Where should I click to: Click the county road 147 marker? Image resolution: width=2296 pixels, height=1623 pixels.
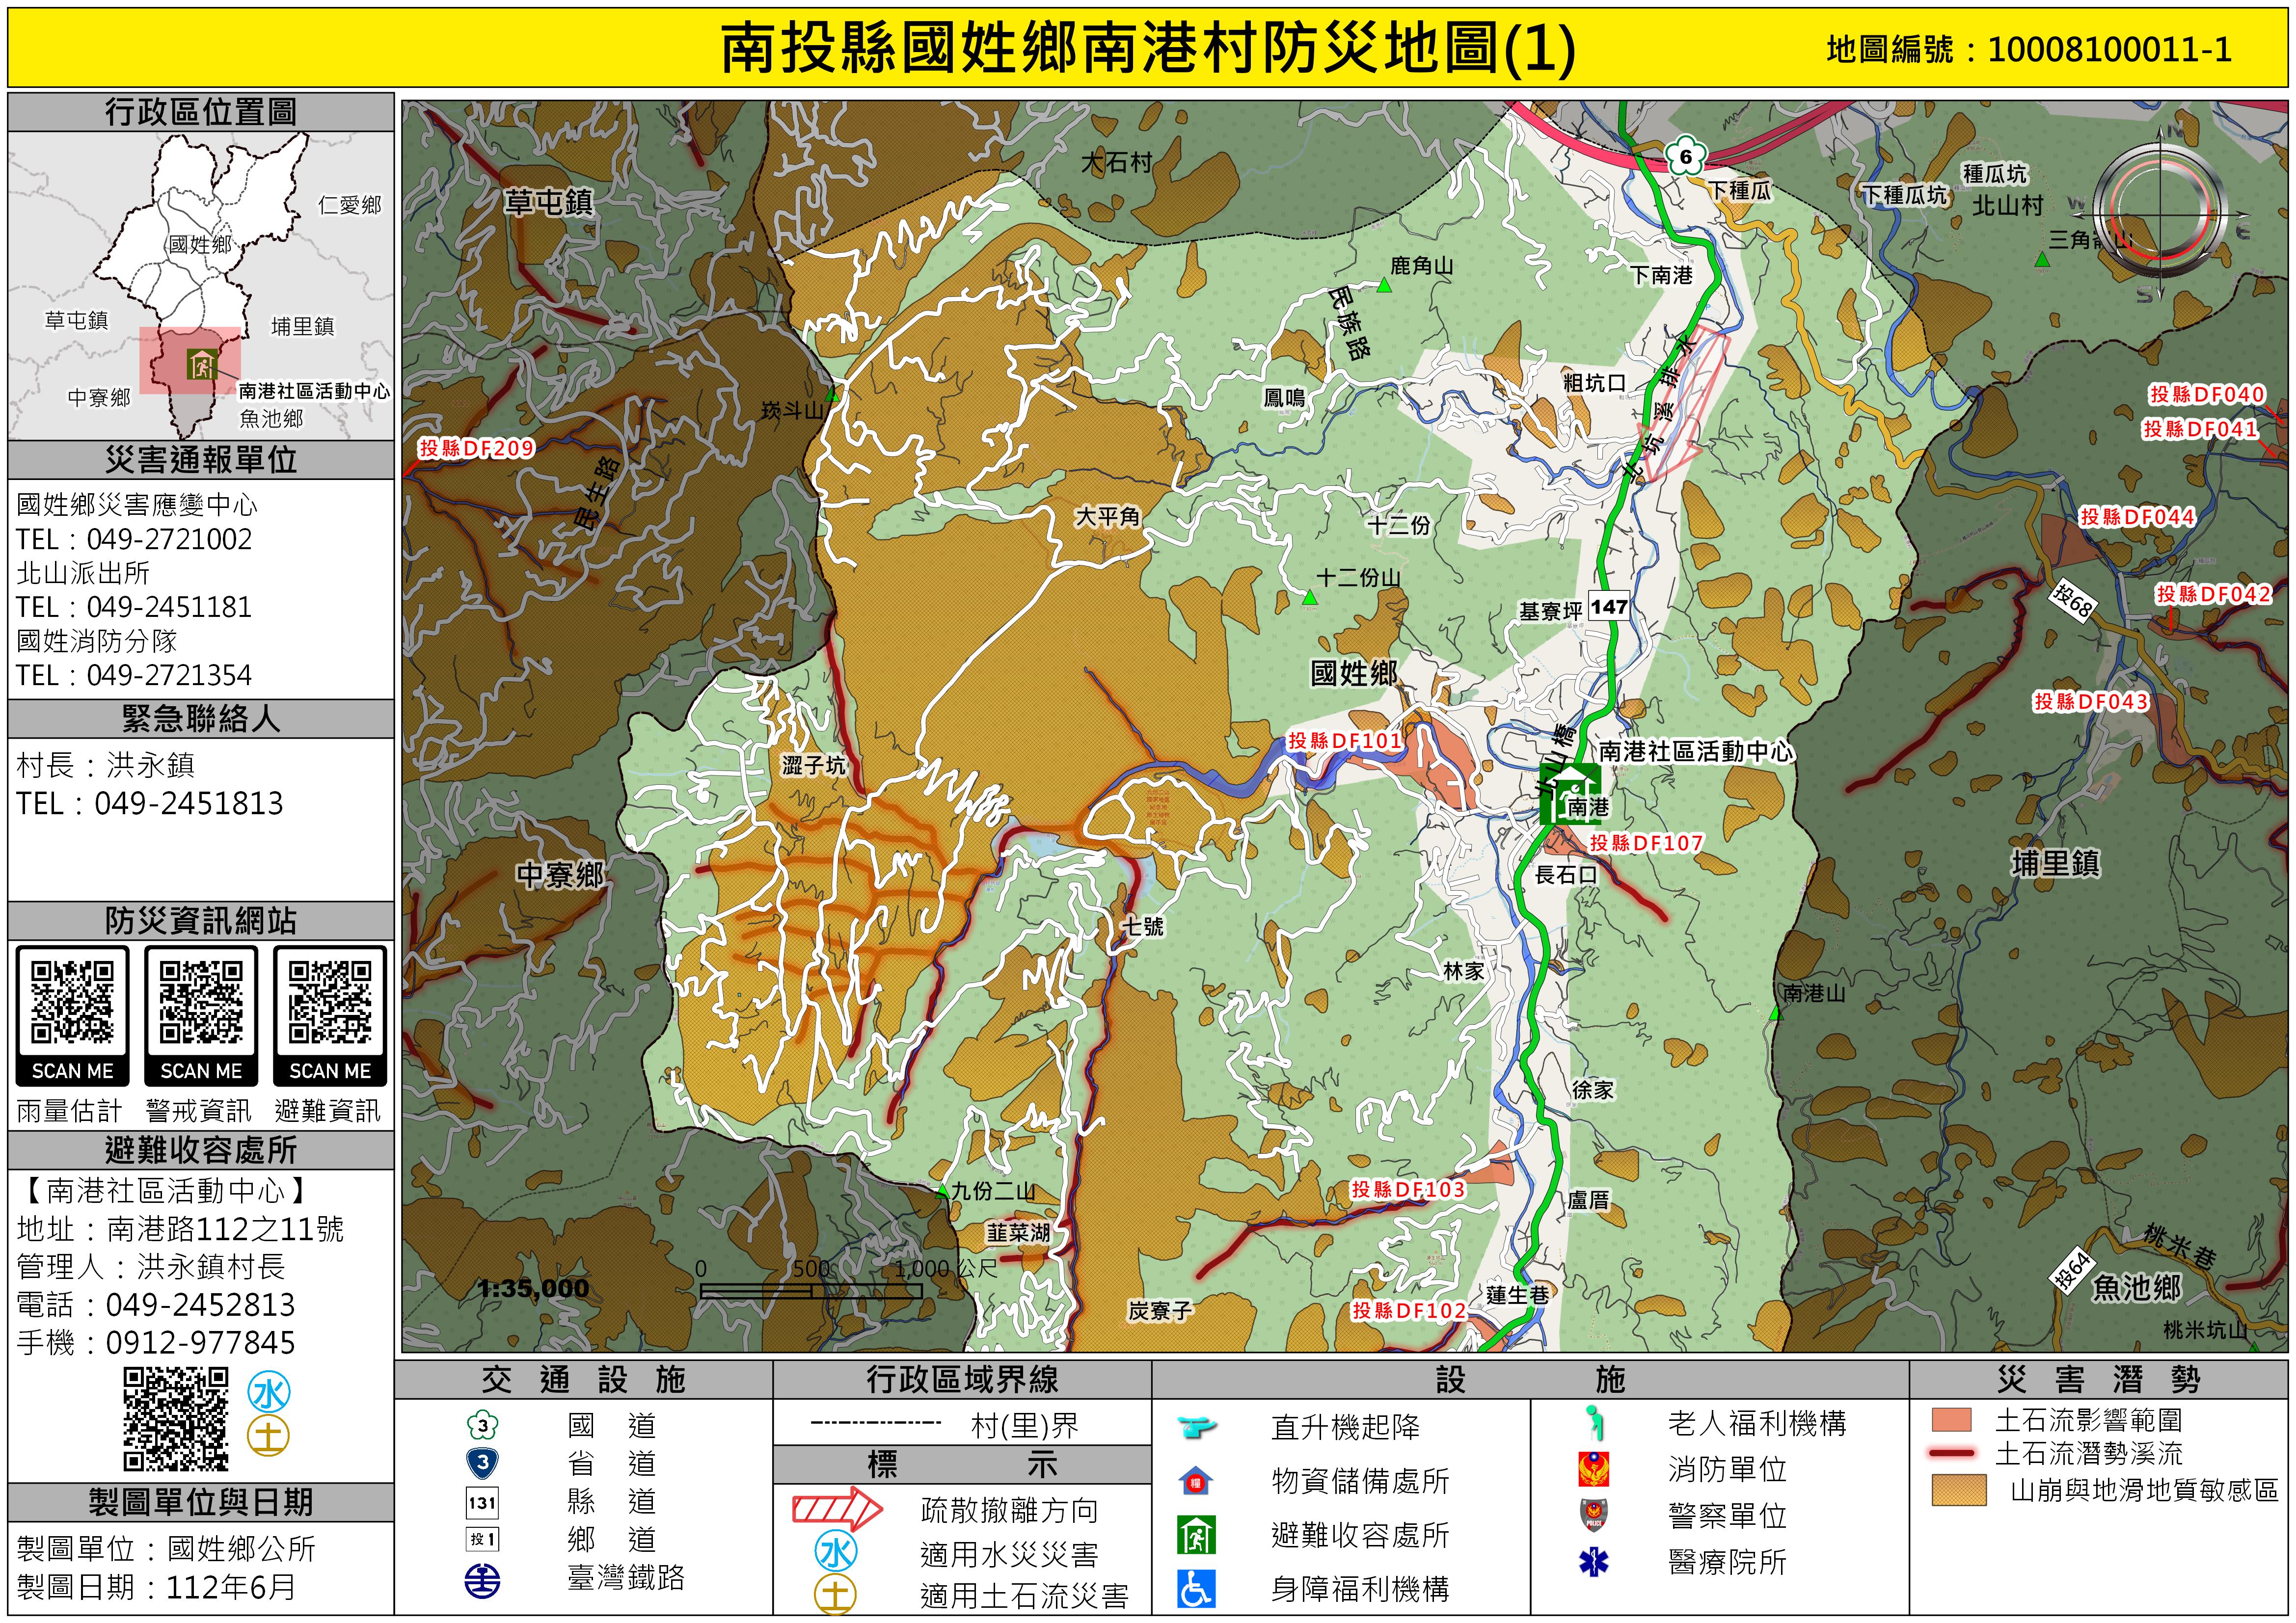[x=1609, y=607]
